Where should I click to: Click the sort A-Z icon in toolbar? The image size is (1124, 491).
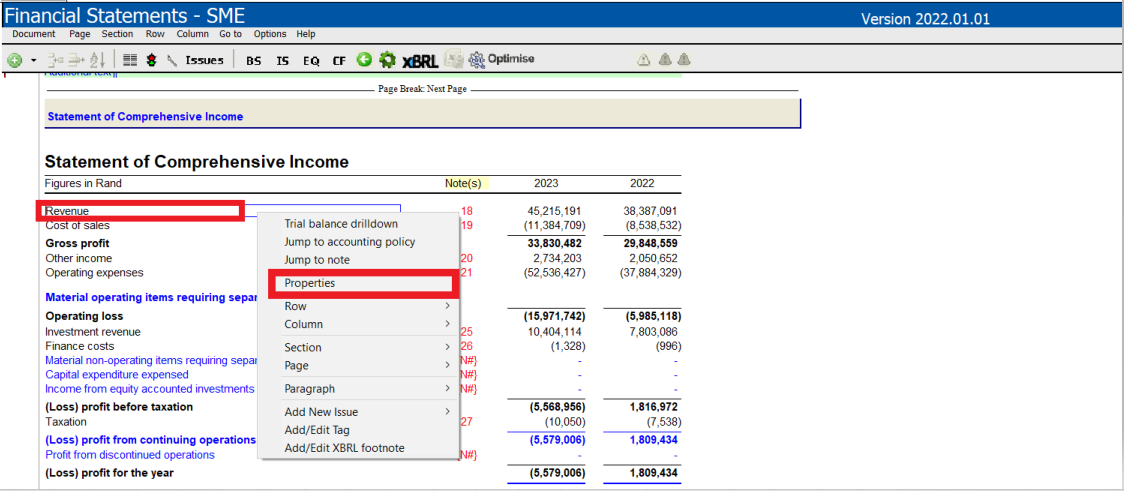tap(97, 60)
